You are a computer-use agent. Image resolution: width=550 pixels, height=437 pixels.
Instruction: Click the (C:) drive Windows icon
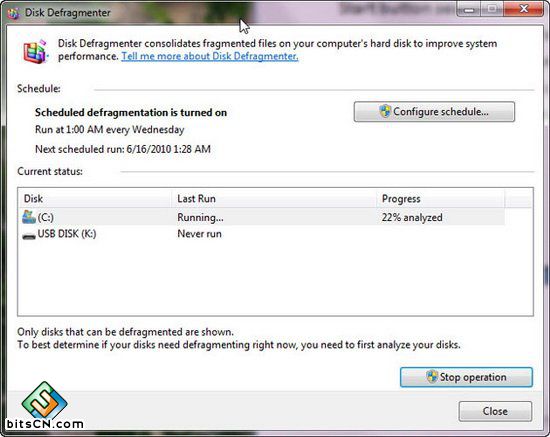[x=29, y=217]
